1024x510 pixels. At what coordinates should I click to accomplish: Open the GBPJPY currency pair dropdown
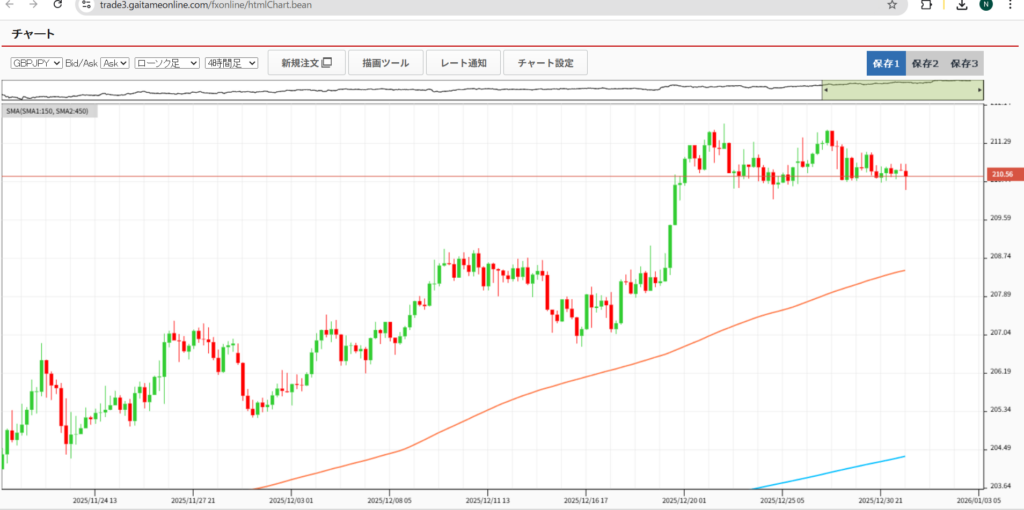(37, 63)
